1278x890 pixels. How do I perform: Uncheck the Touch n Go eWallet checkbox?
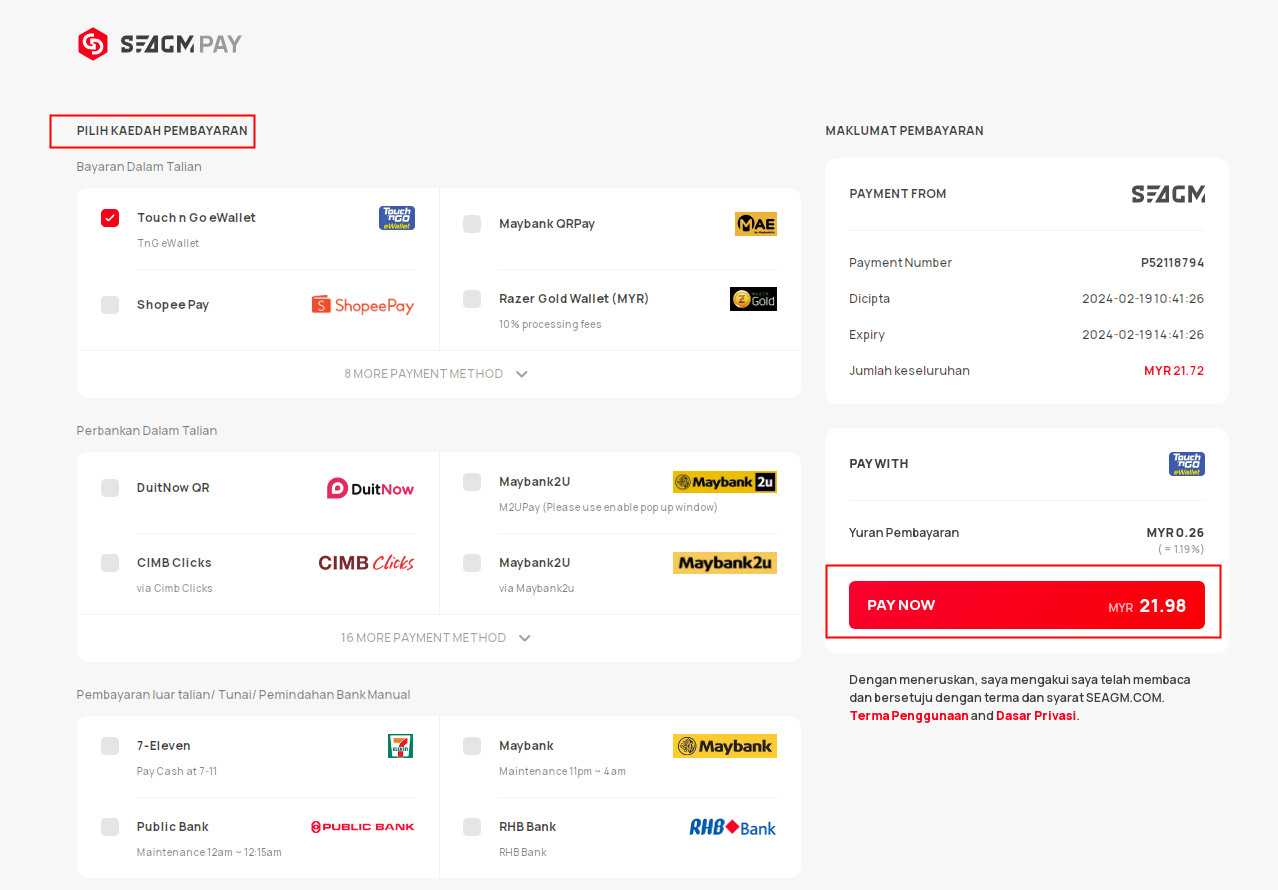(110, 218)
